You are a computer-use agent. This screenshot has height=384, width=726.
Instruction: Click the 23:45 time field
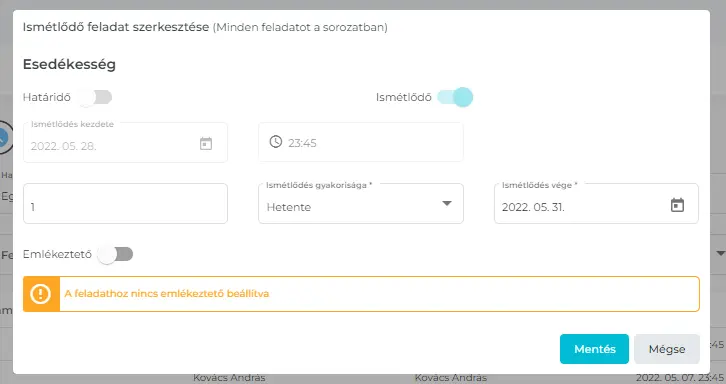pyautogui.click(x=361, y=142)
